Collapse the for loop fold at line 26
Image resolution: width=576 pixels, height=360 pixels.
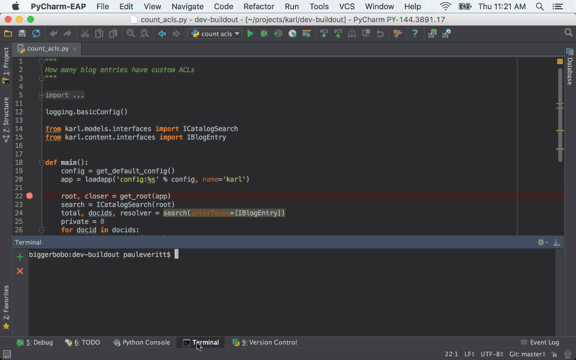click(x=42, y=230)
